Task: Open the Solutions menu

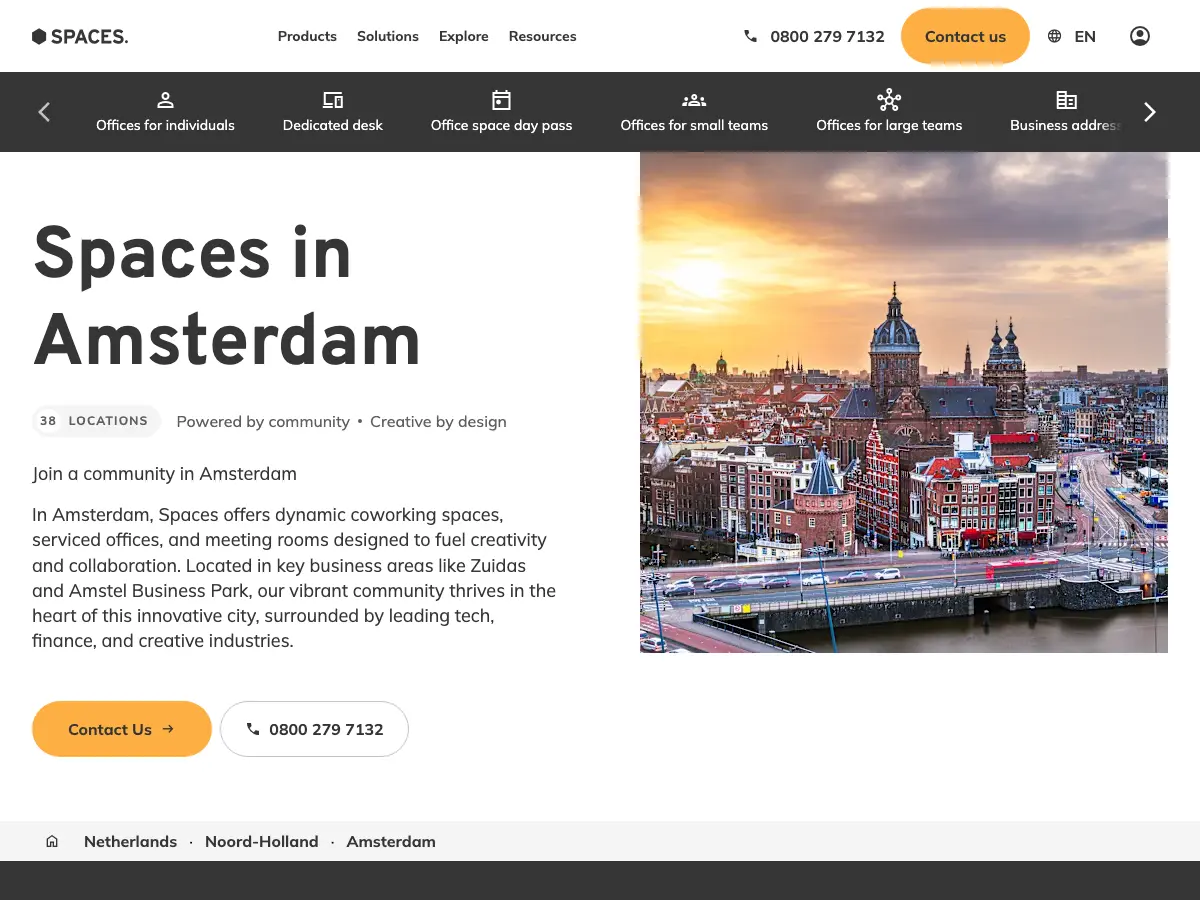Action: coord(388,36)
